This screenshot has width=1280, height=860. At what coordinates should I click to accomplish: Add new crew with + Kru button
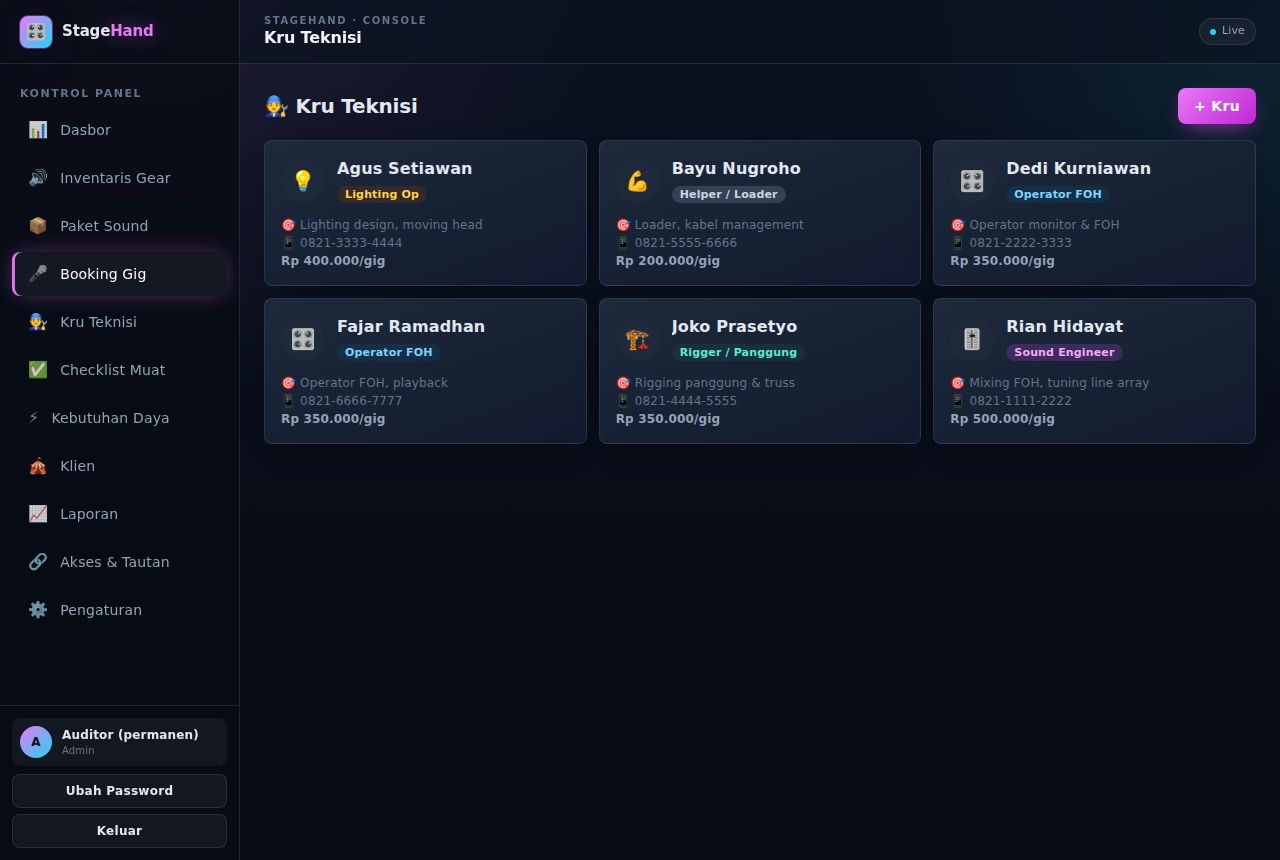coord(1217,106)
